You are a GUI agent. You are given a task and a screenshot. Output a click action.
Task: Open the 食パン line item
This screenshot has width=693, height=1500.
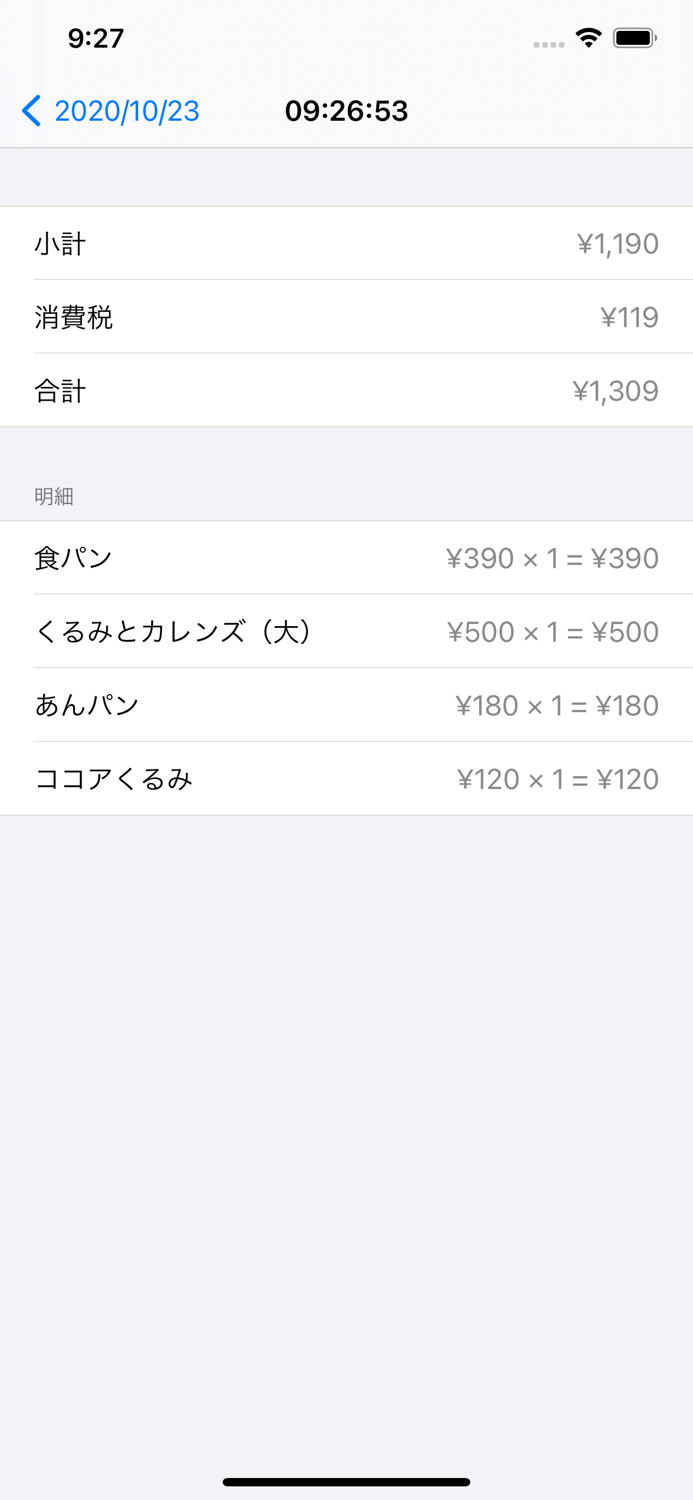pos(346,558)
